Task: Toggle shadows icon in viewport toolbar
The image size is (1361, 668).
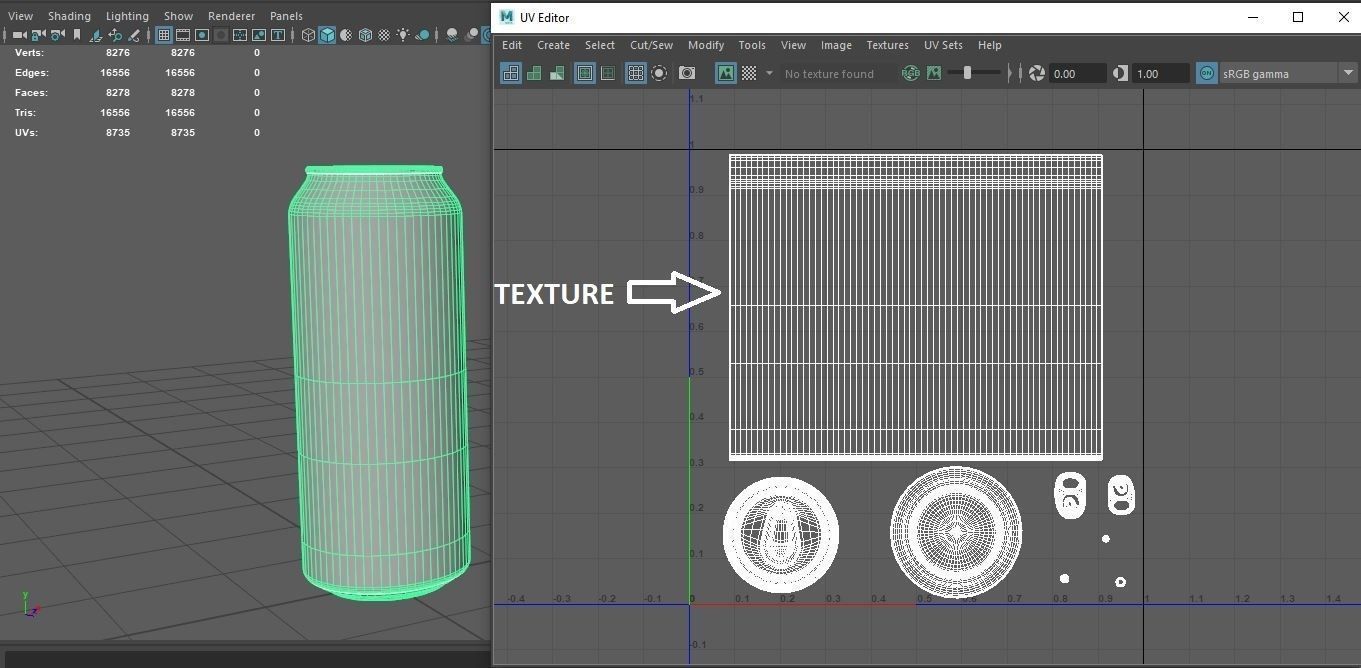Action: click(x=422, y=35)
